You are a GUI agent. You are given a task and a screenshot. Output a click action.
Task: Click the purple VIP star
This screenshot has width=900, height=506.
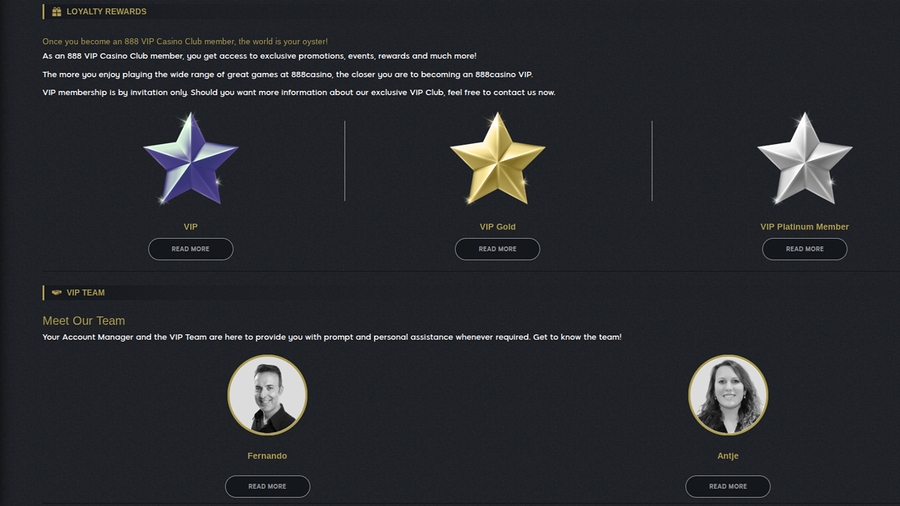190,158
